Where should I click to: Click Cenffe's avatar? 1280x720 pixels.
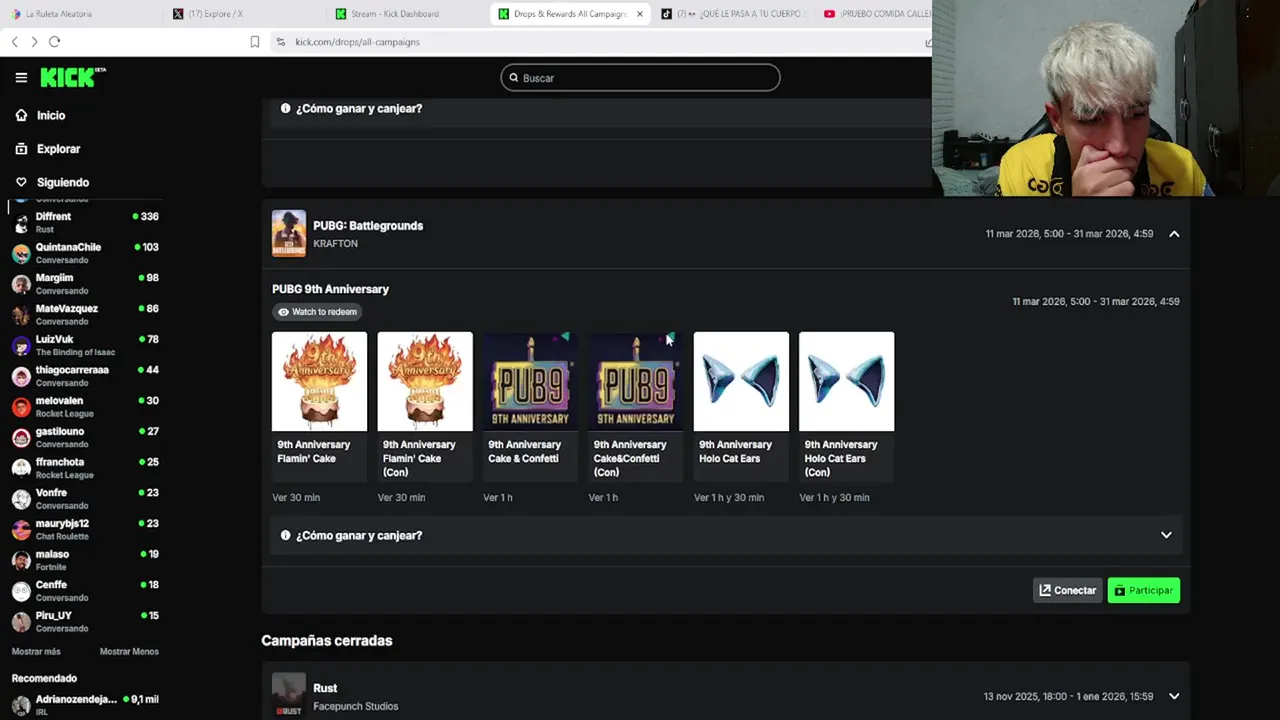click(x=21, y=591)
